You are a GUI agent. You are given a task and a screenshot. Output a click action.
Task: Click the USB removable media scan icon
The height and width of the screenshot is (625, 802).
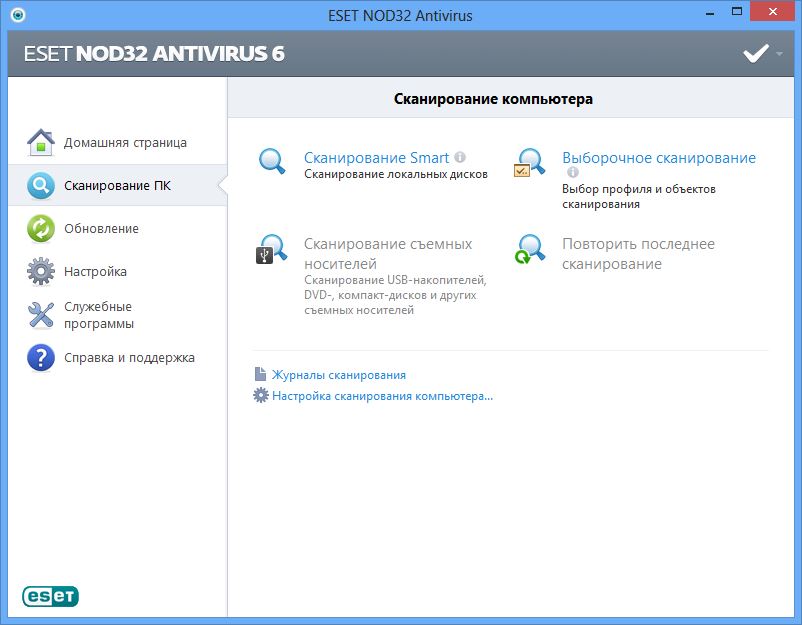click(272, 249)
